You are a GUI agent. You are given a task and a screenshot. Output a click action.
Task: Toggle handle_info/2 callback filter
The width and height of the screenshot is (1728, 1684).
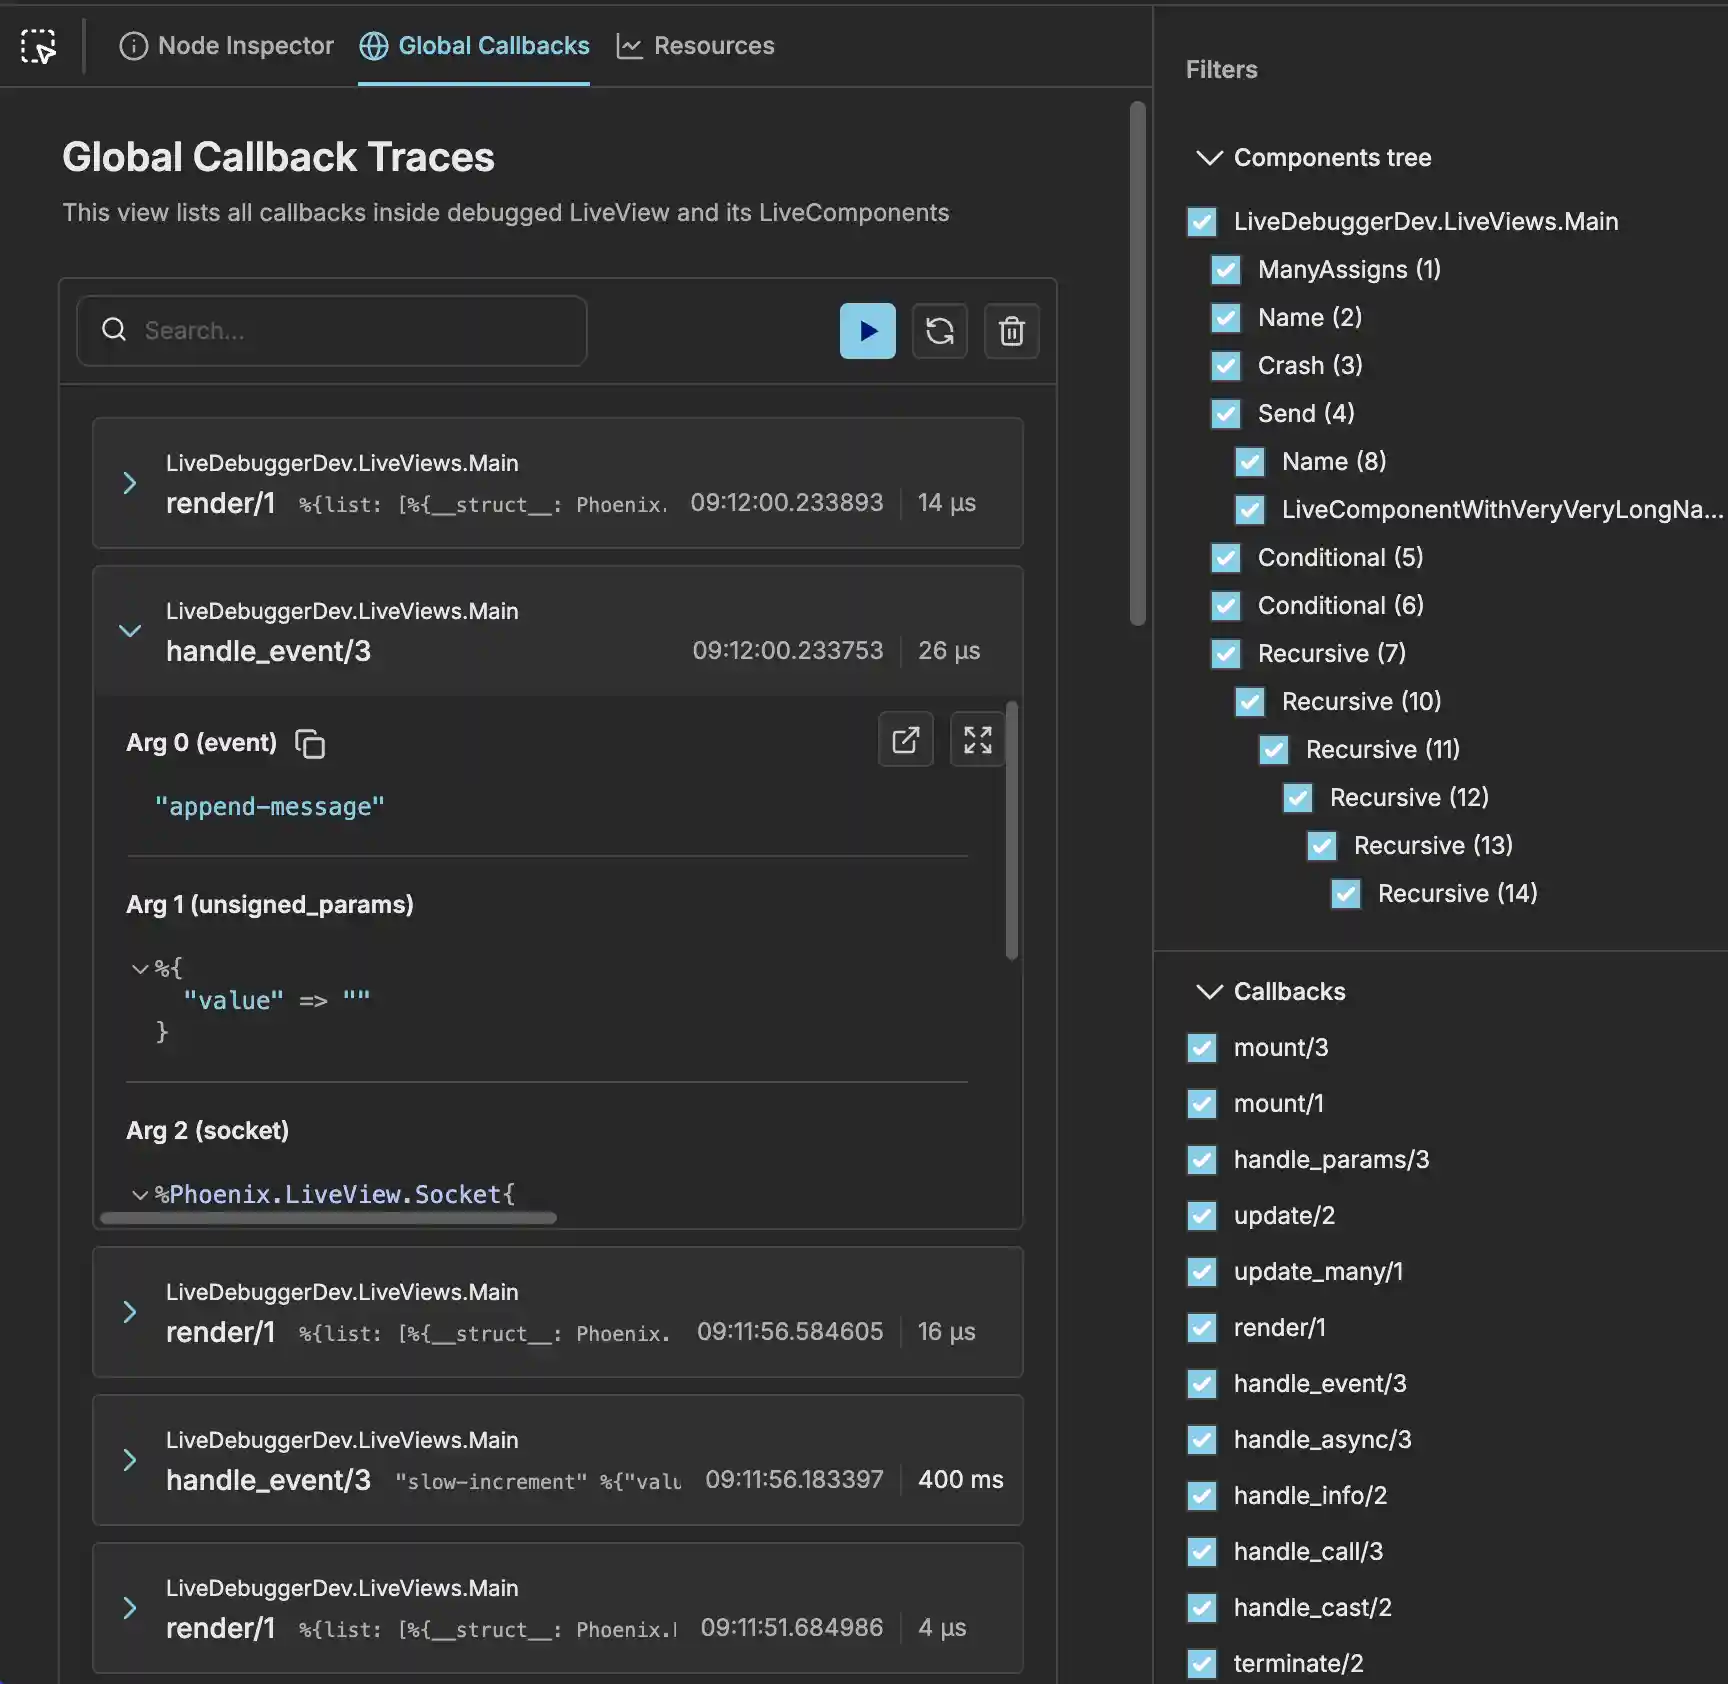pyautogui.click(x=1202, y=1496)
